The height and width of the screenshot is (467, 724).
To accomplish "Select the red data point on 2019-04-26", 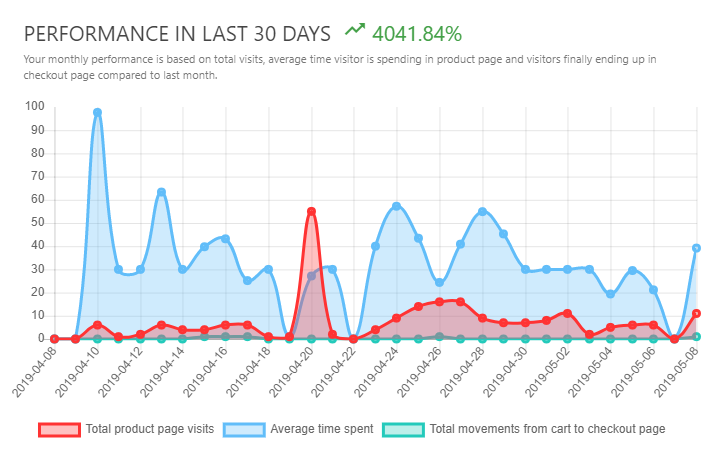I will [x=440, y=302].
